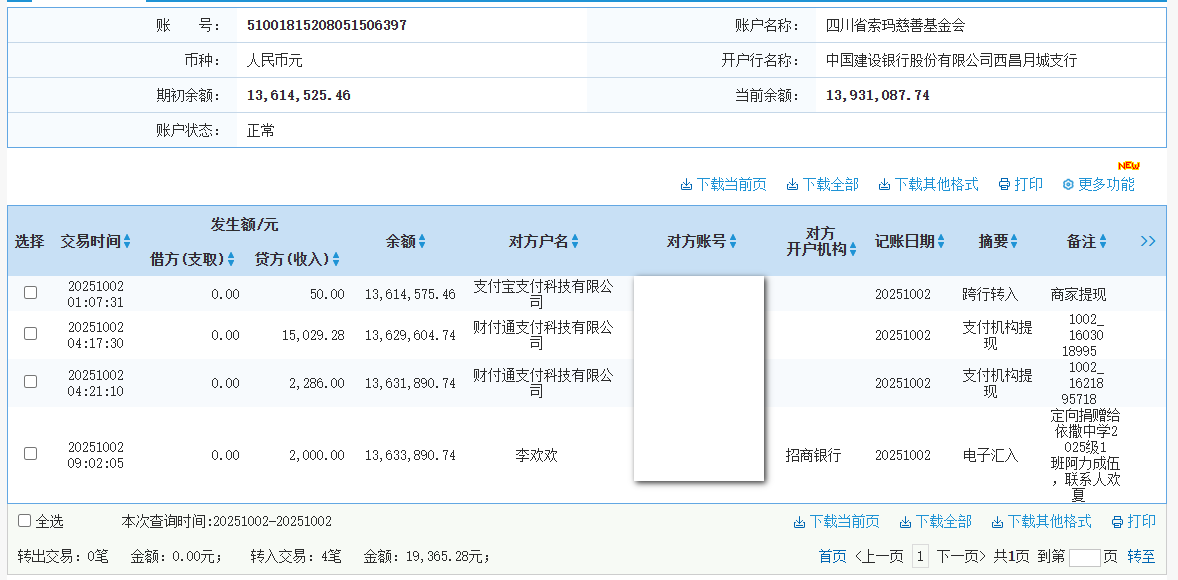Select the 李欢欢 transaction row checkbox

tap(31, 454)
